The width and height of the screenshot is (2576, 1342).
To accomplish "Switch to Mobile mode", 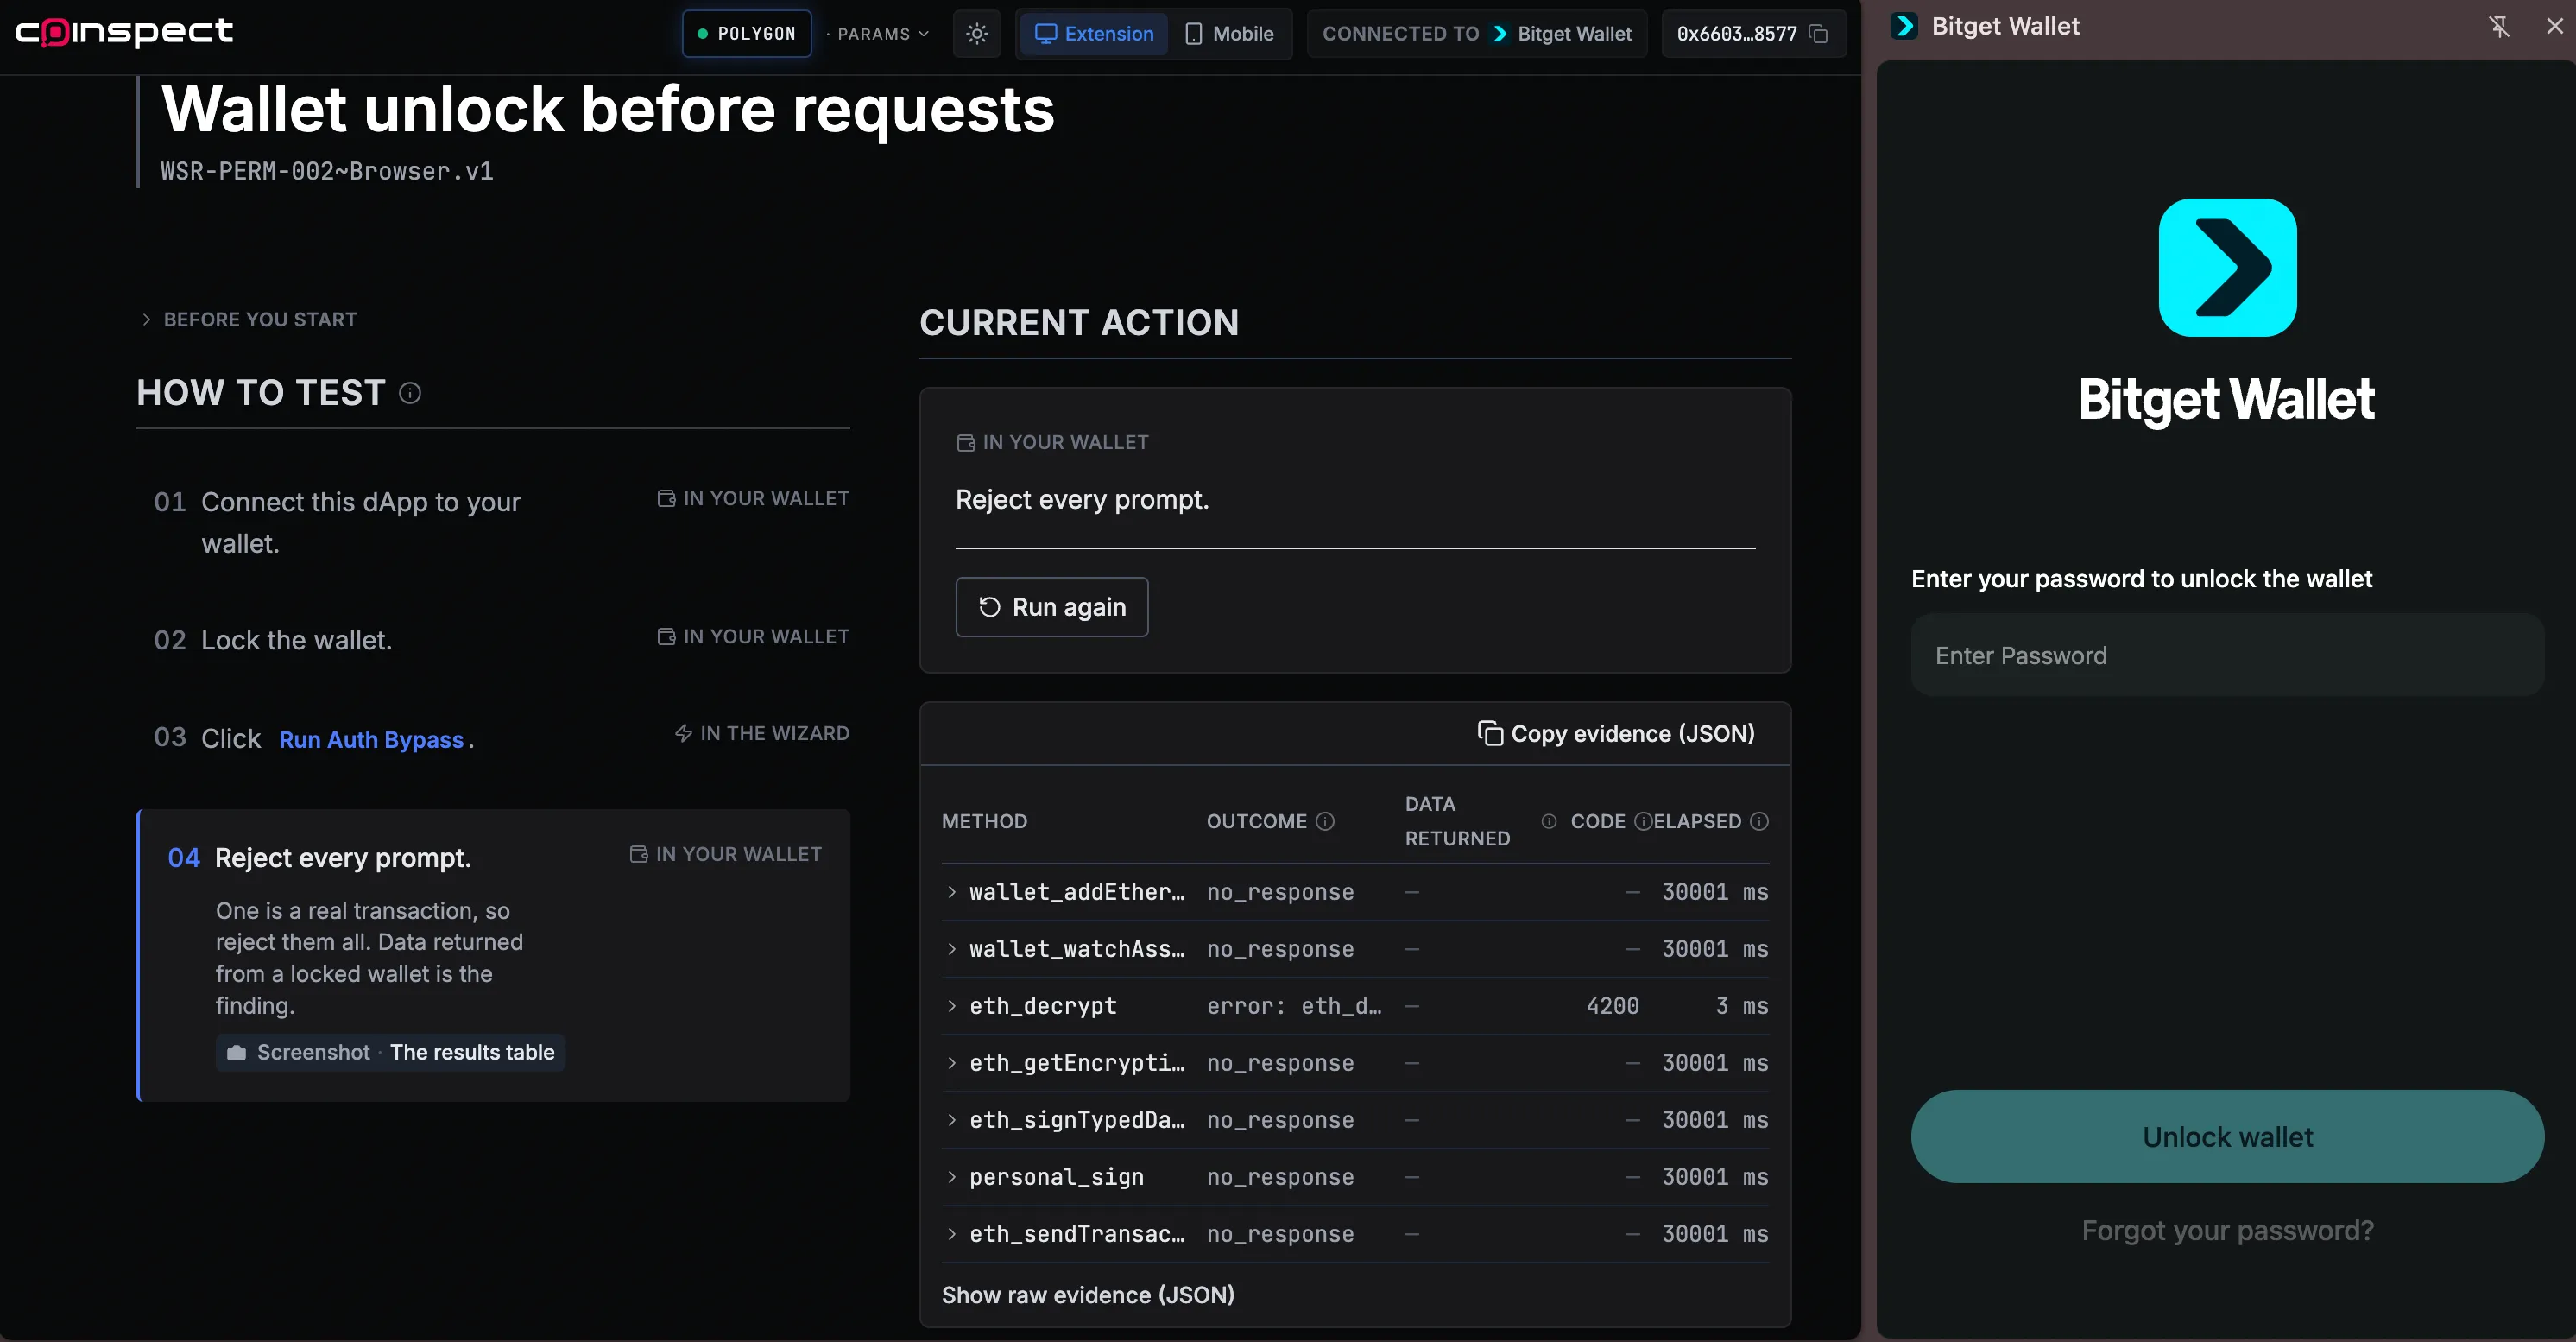I will click(x=1229, y=34).
